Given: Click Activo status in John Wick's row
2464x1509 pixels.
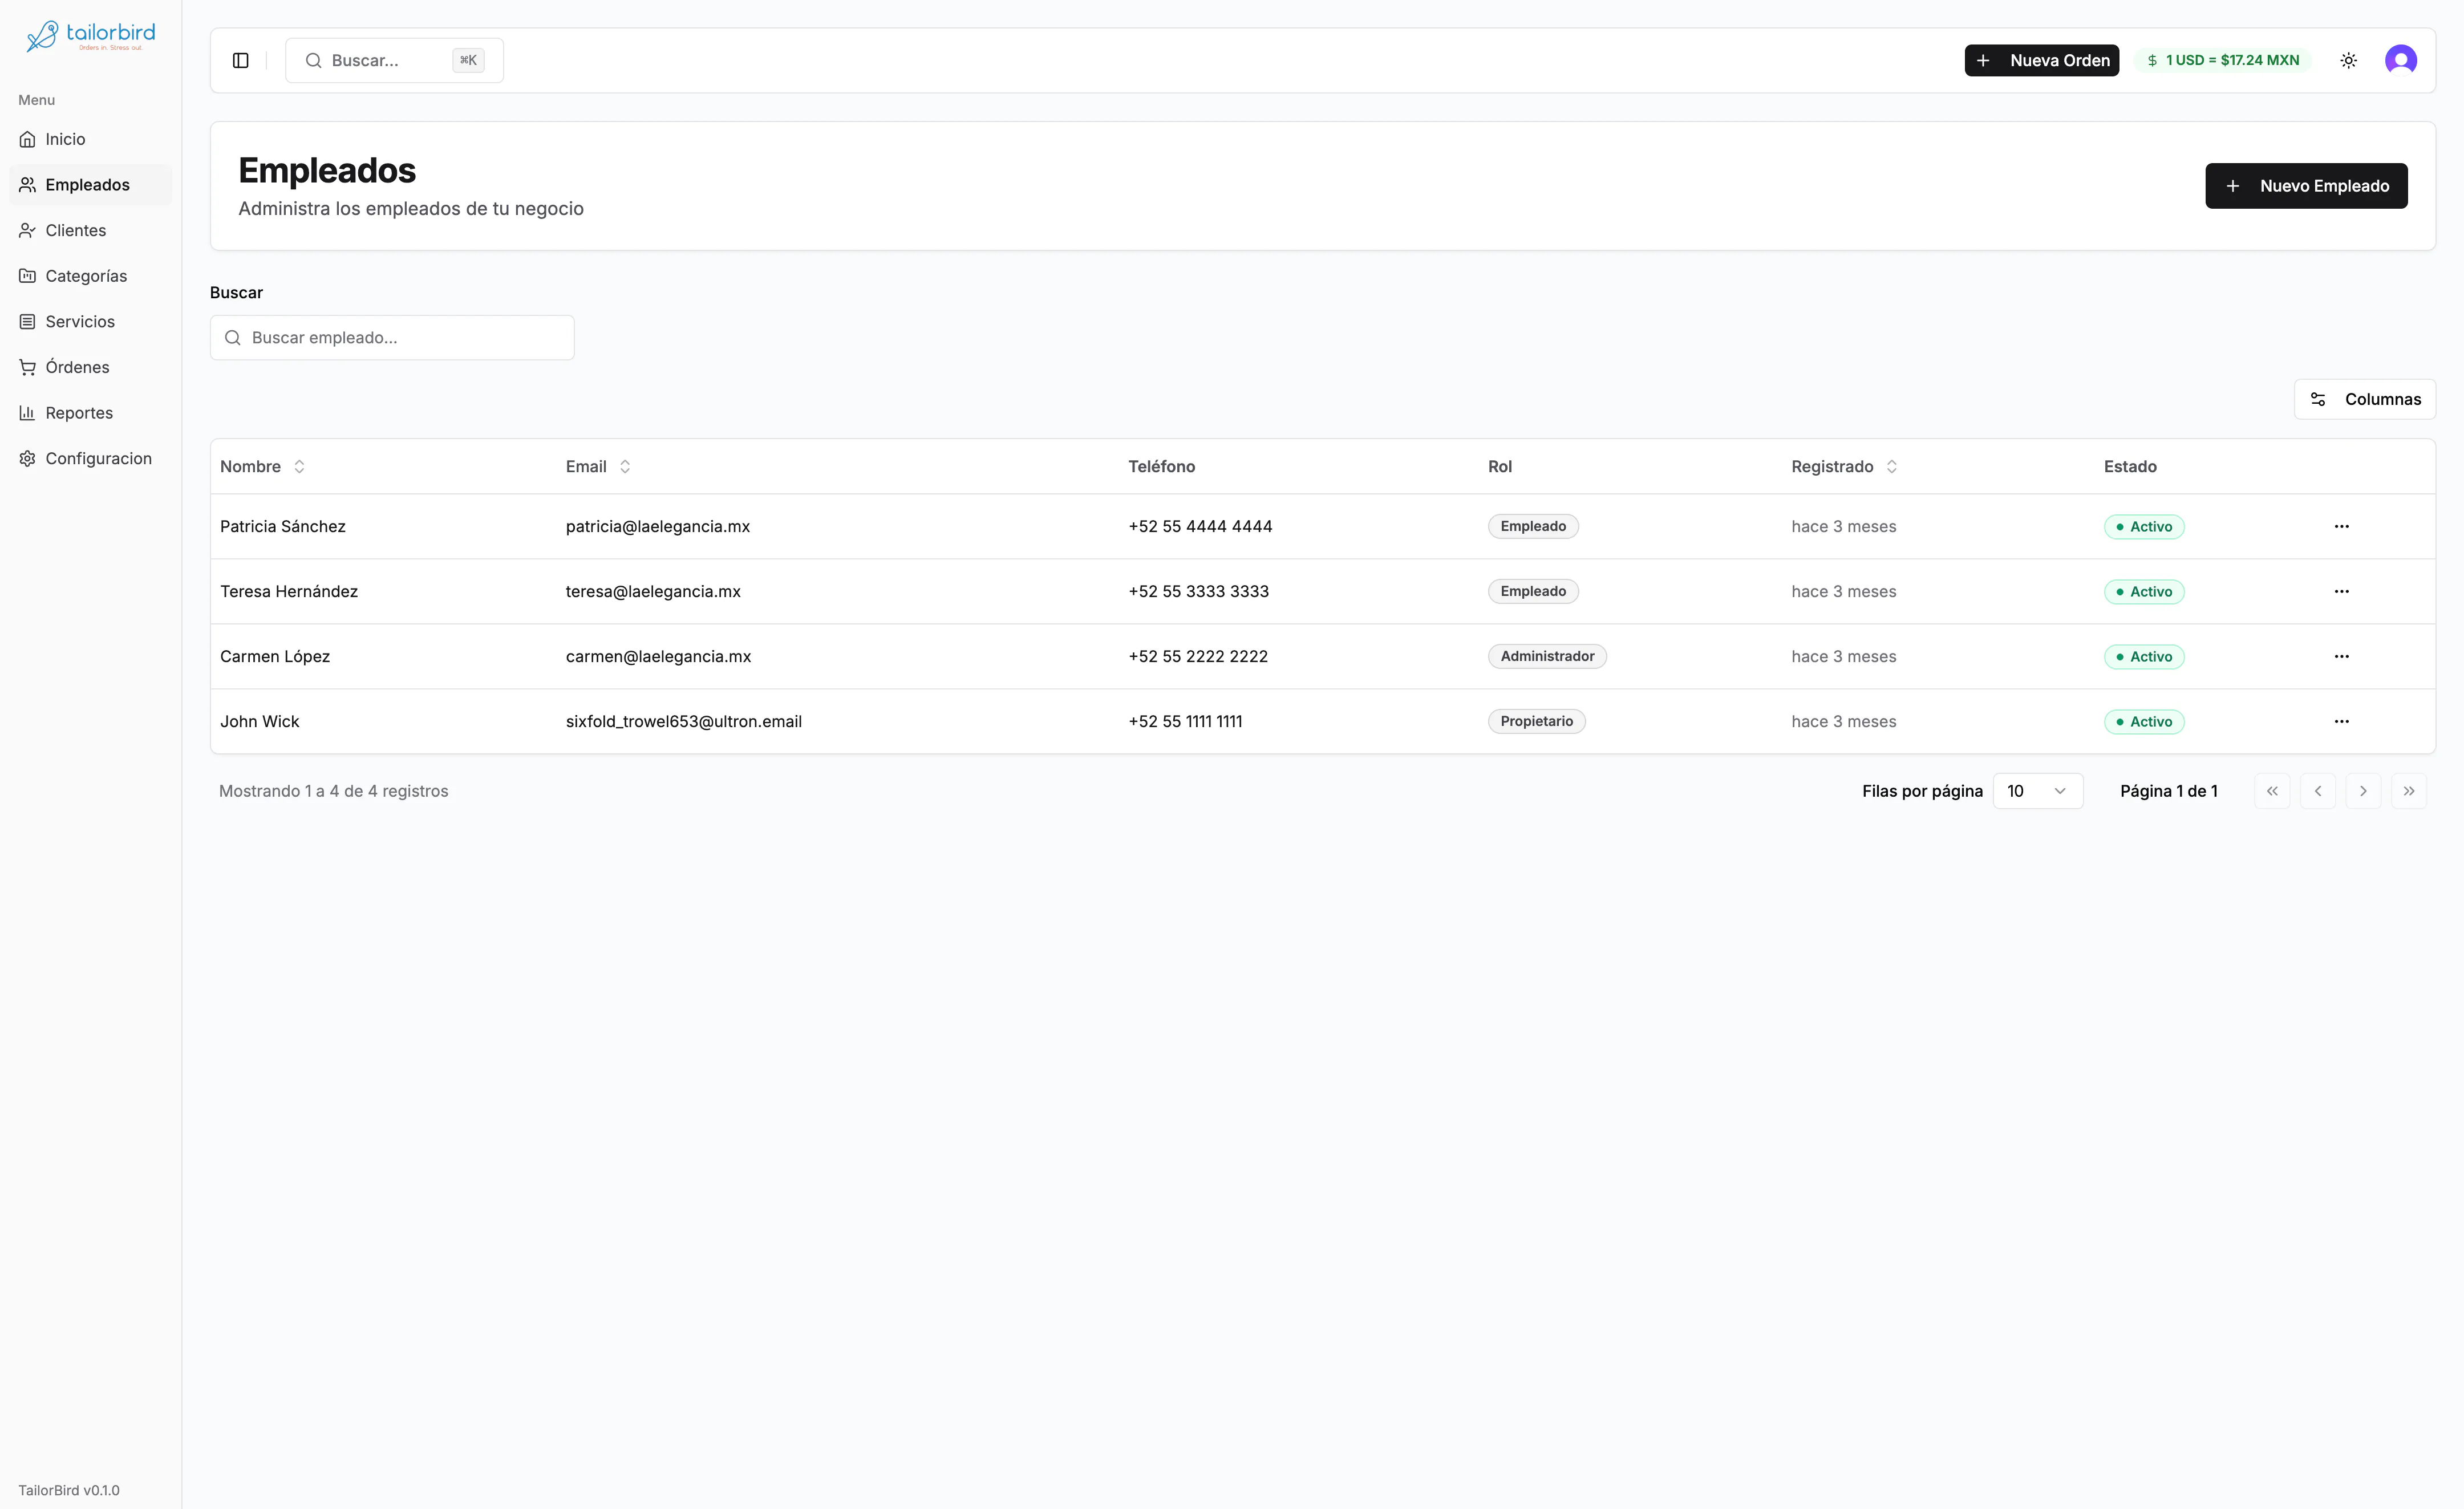Looking at the screenshot, I should (2144, 722).
